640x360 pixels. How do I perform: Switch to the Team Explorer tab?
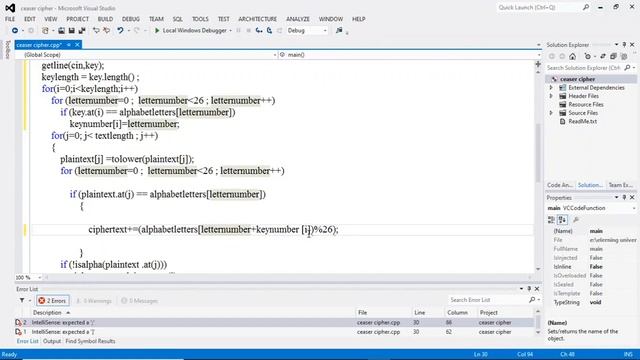tap(621, 185)
